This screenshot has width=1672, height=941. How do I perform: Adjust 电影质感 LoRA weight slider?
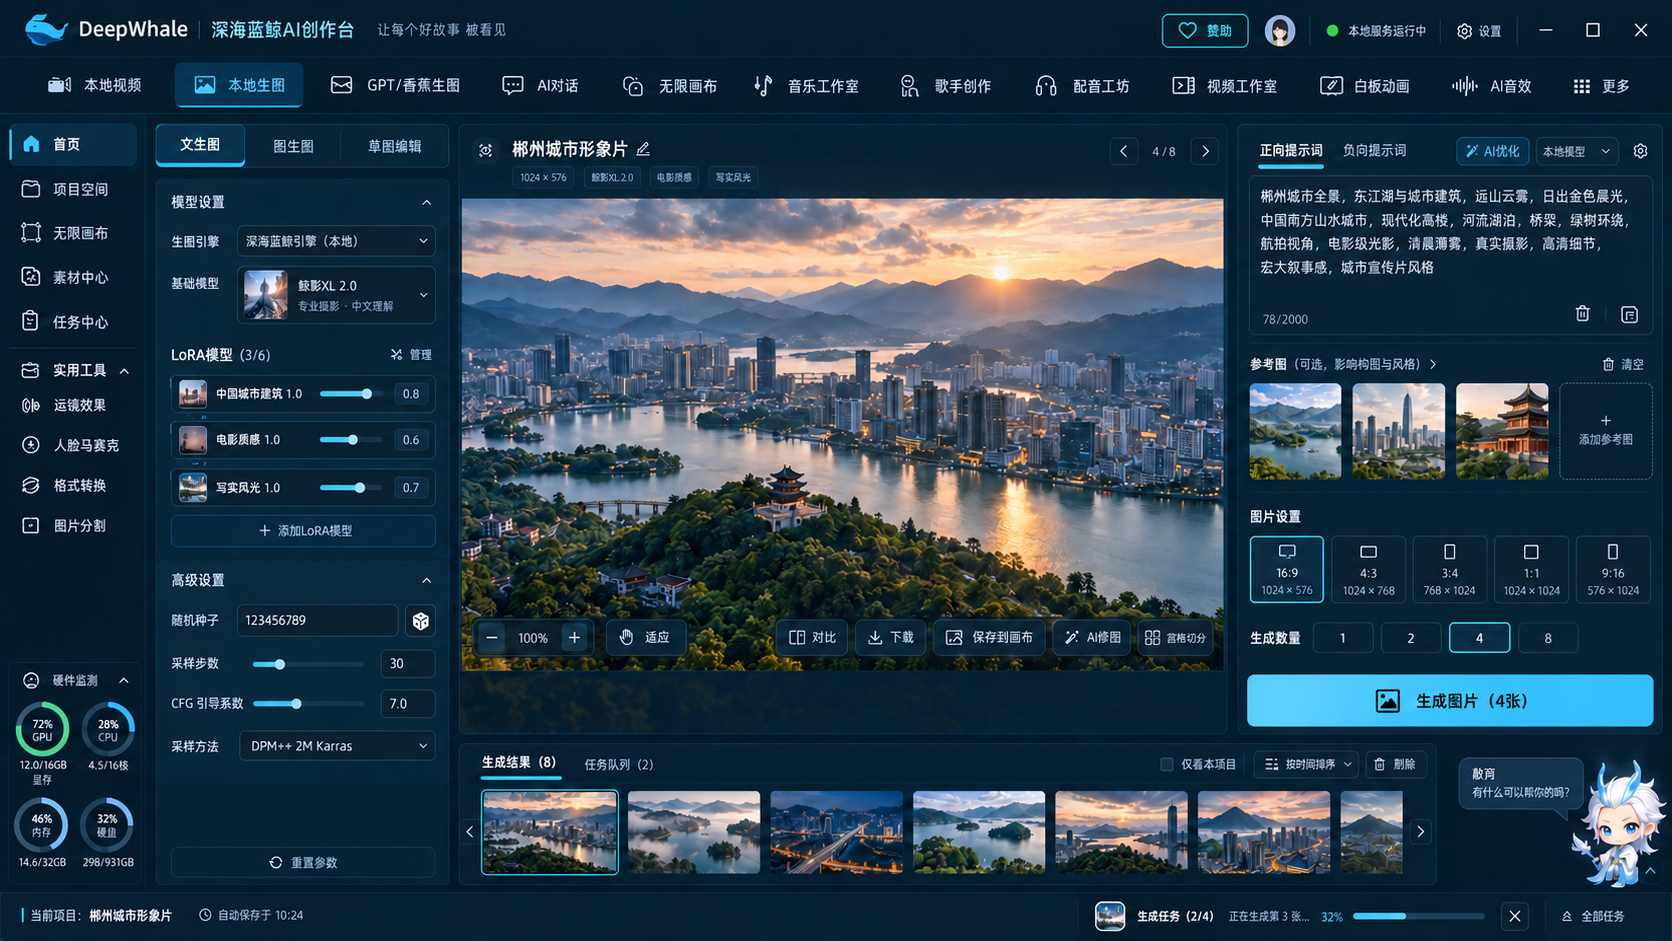(x=352, y=440)
